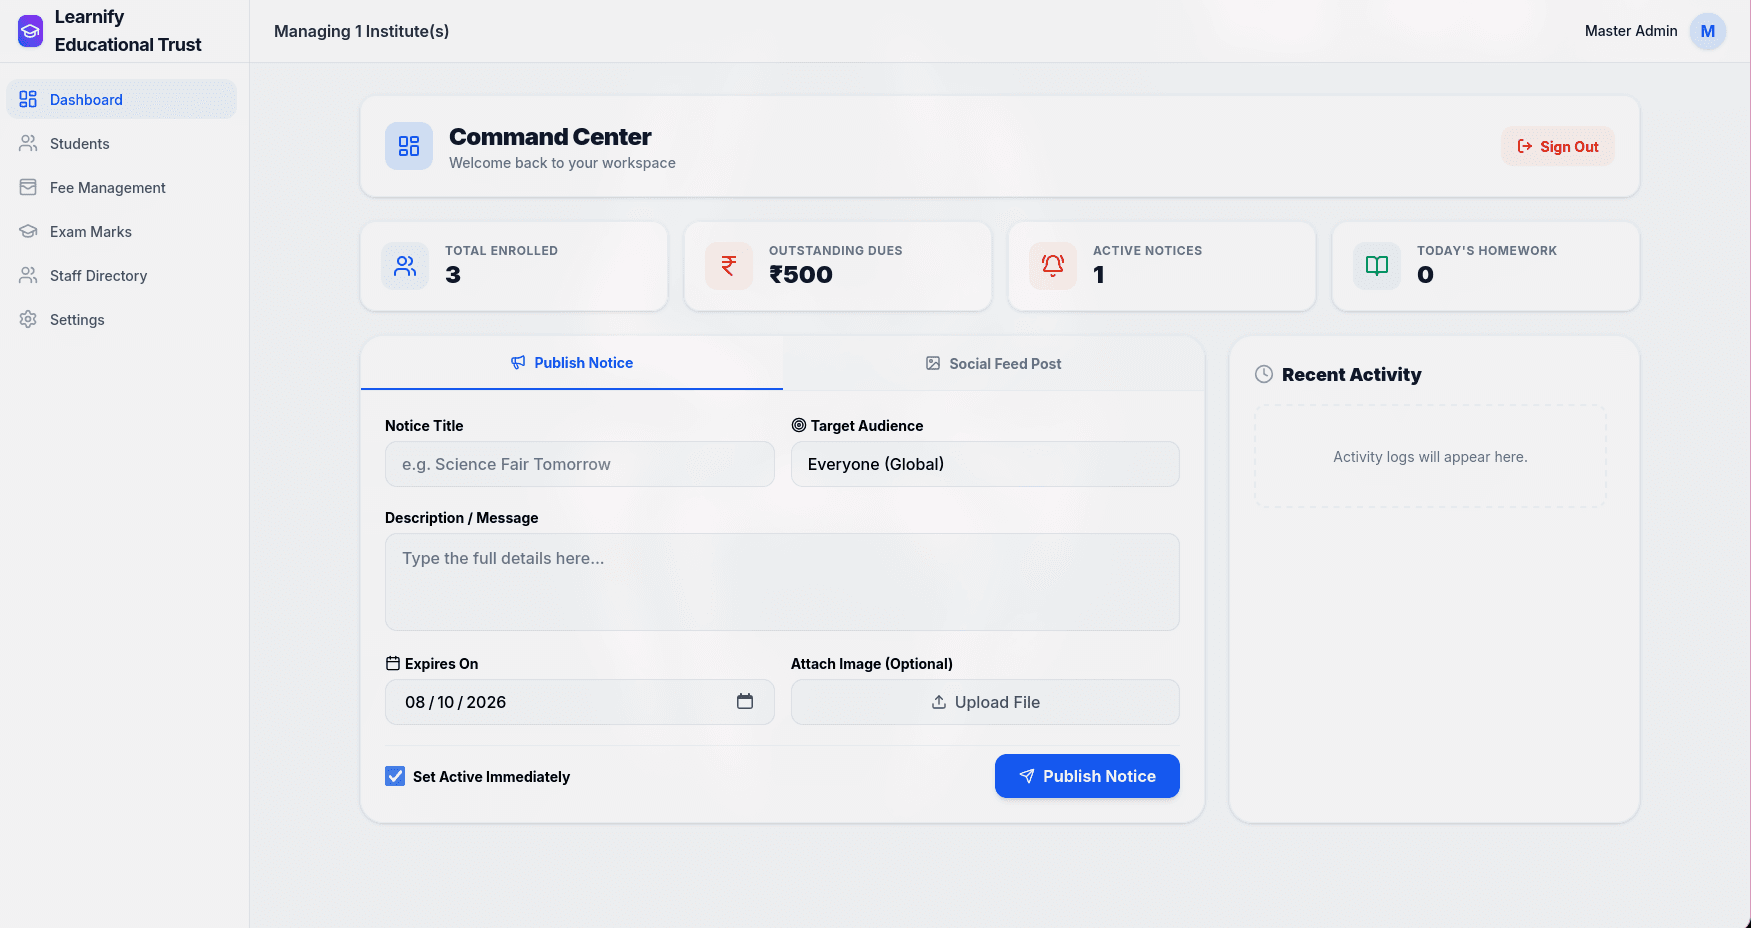This screenshot has width=1751, height=928.
Task: Click the Active Notices bell icon
Action: coord(1053,266)
